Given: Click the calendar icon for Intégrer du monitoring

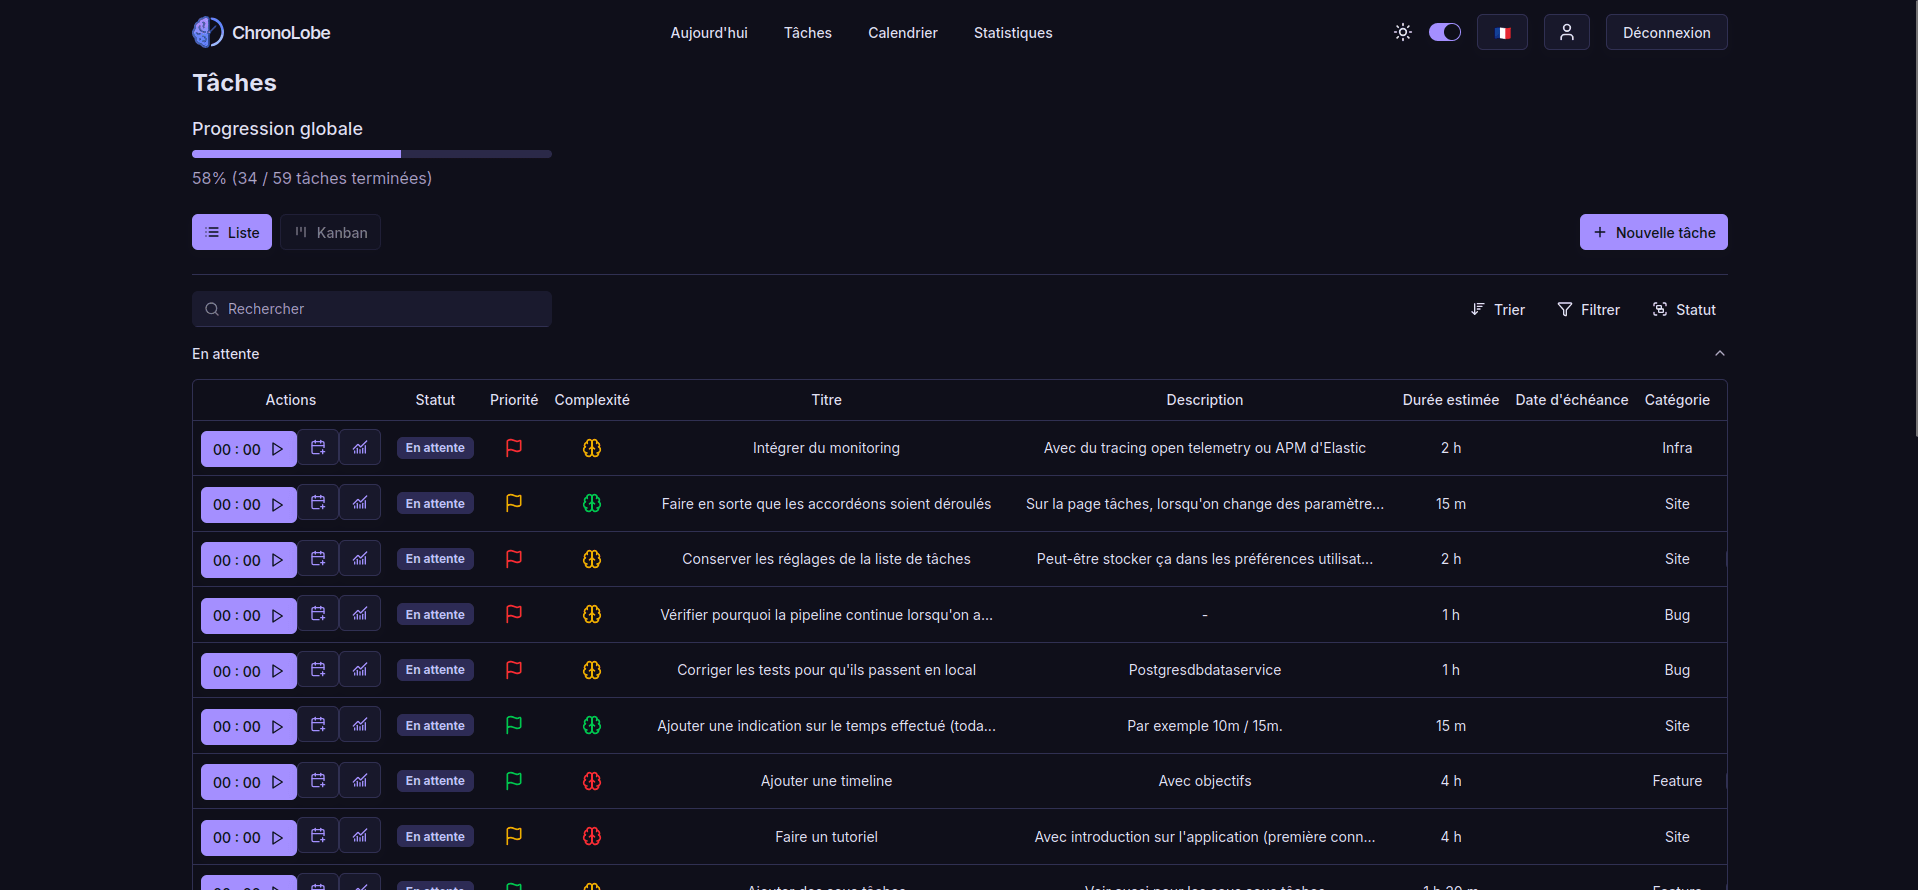Looking at the screenshot, I should [x=318, y=448].
